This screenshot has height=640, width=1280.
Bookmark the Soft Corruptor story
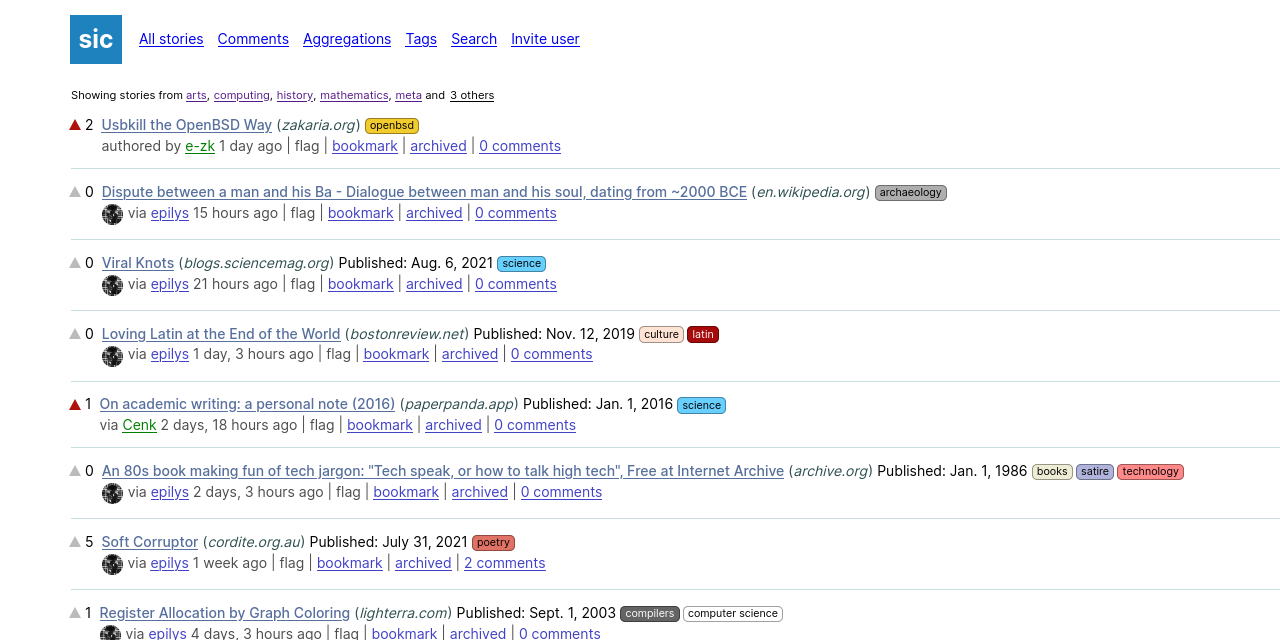click(x=350, y=563)
